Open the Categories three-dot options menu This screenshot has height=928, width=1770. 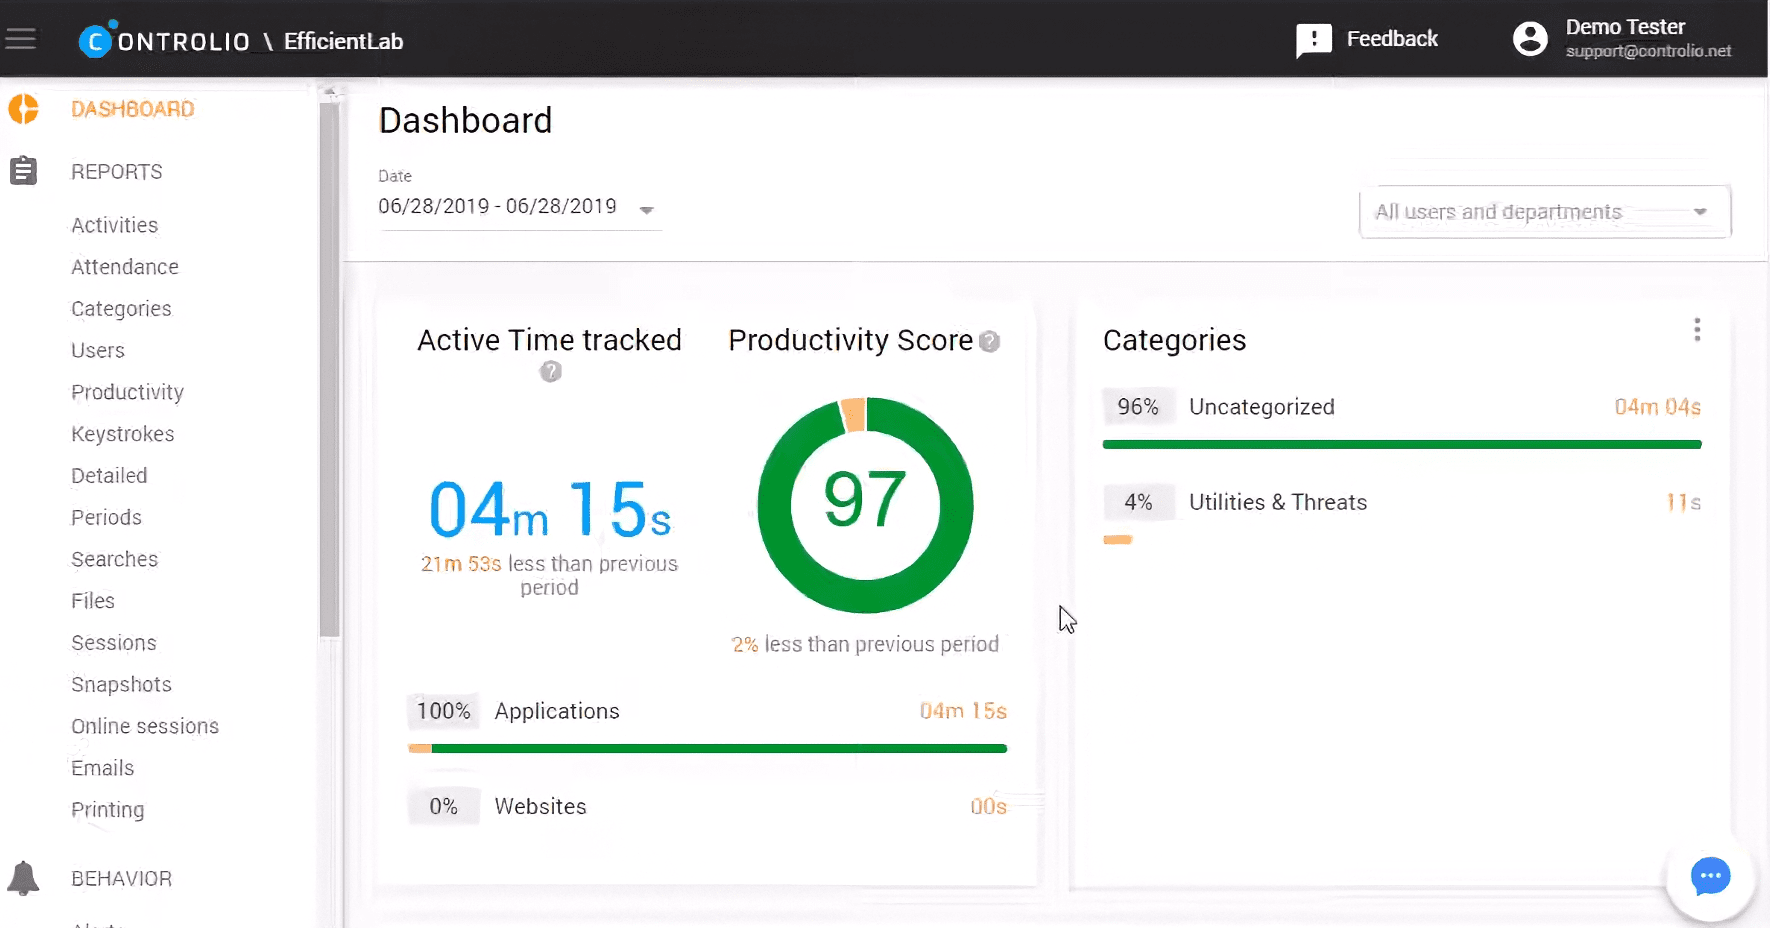[1696, 330]
